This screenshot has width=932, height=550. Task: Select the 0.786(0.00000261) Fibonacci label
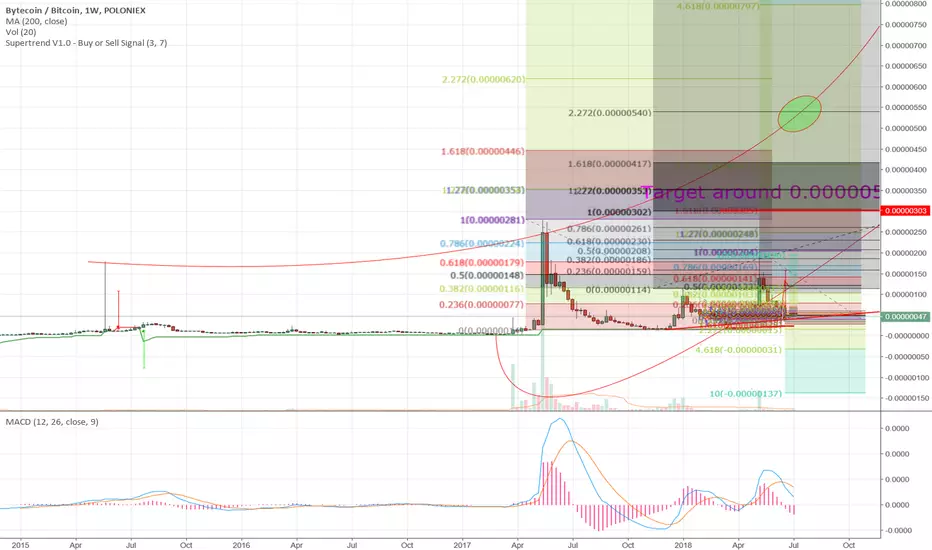609,229
